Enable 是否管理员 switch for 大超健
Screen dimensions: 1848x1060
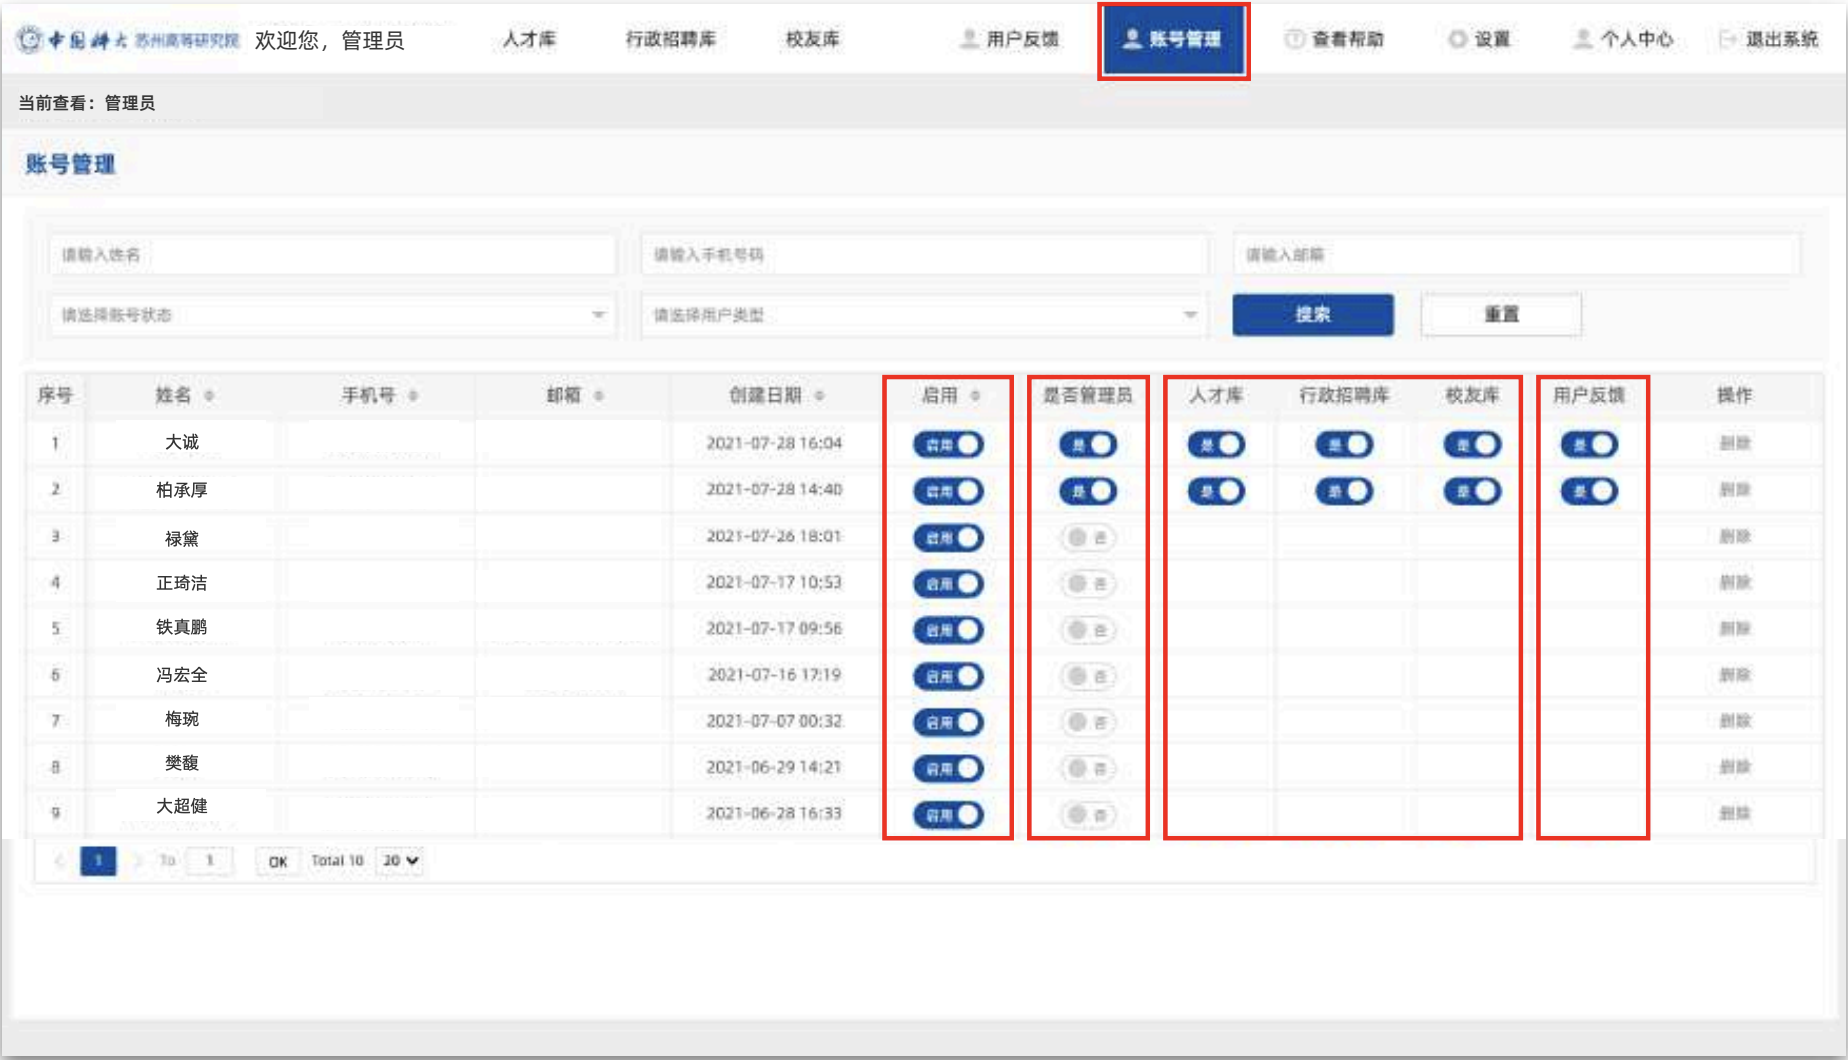(1088, 815)
